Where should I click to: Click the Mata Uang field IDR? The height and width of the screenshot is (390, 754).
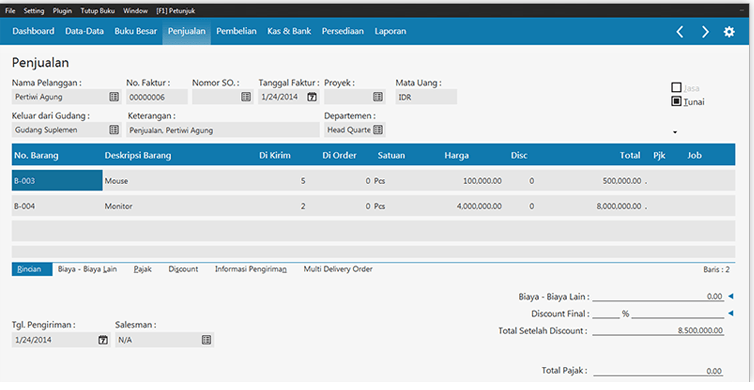pyautogui.click(x=426, y=97)
